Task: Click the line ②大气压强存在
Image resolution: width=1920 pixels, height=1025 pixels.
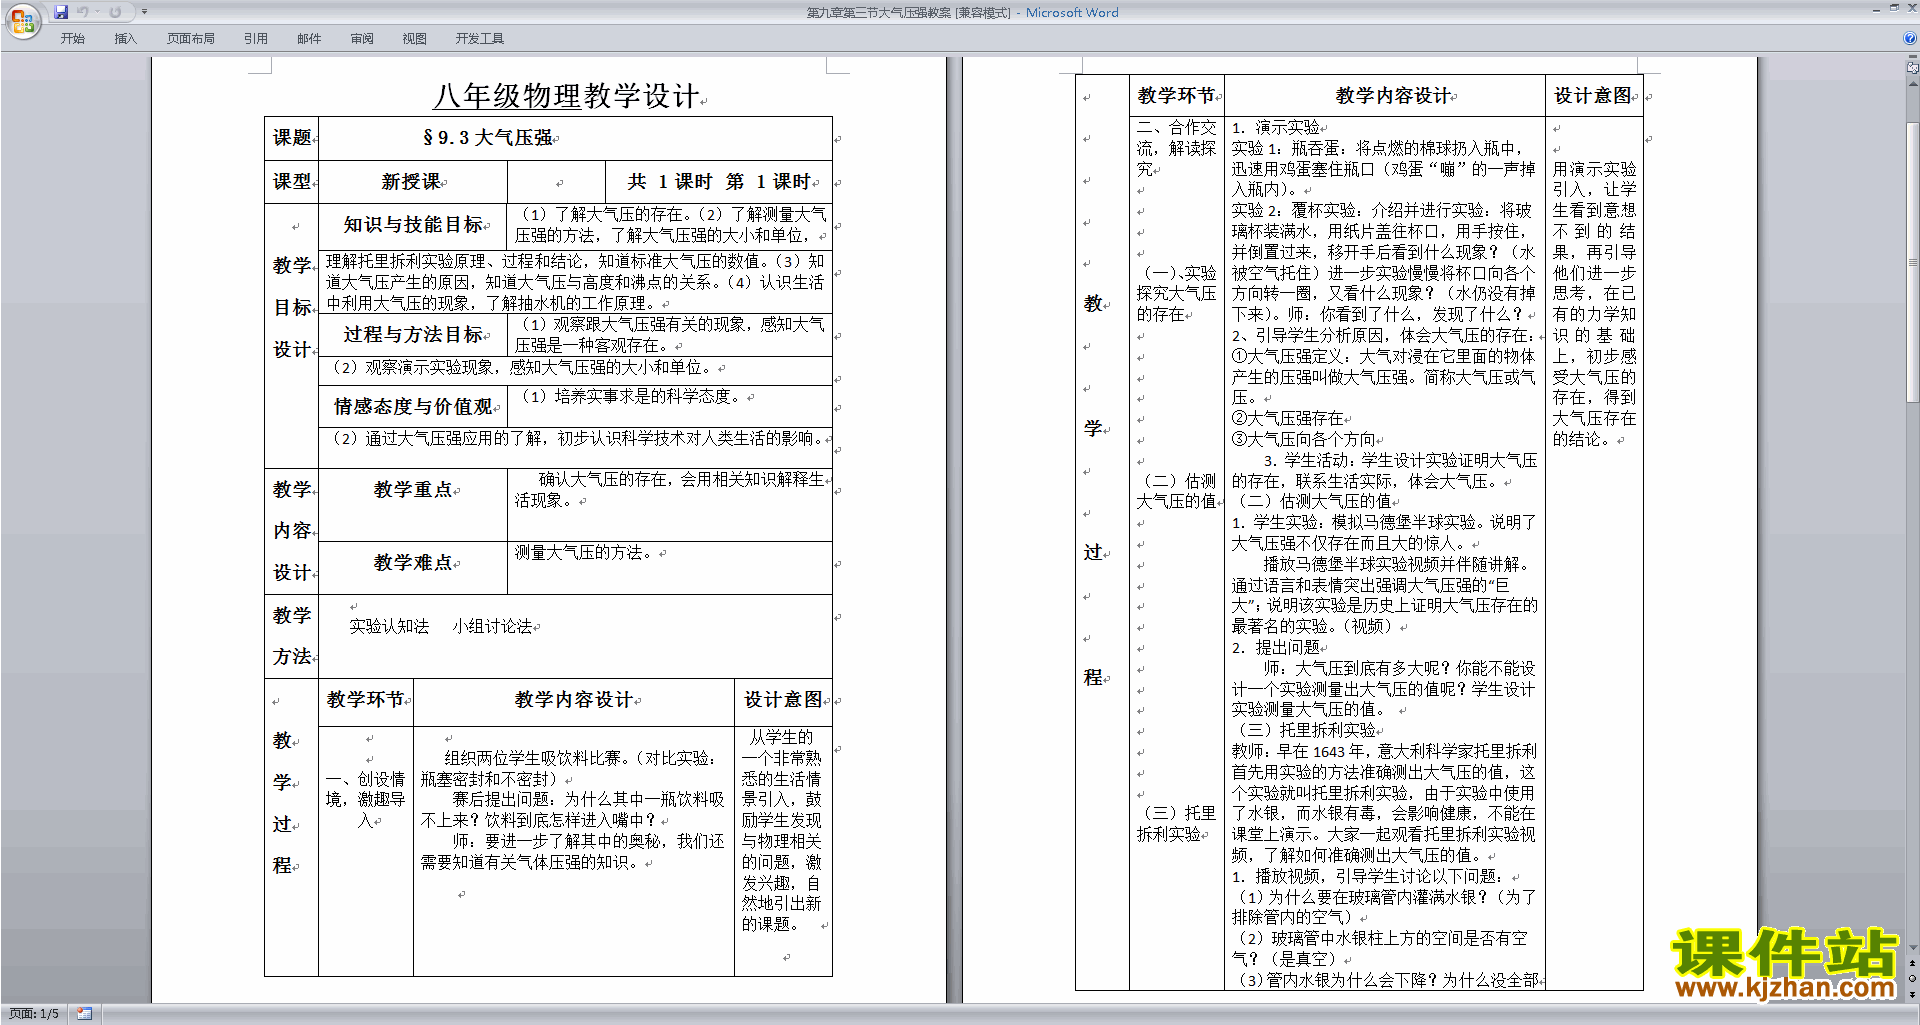Action: [x=1287, y=419]
